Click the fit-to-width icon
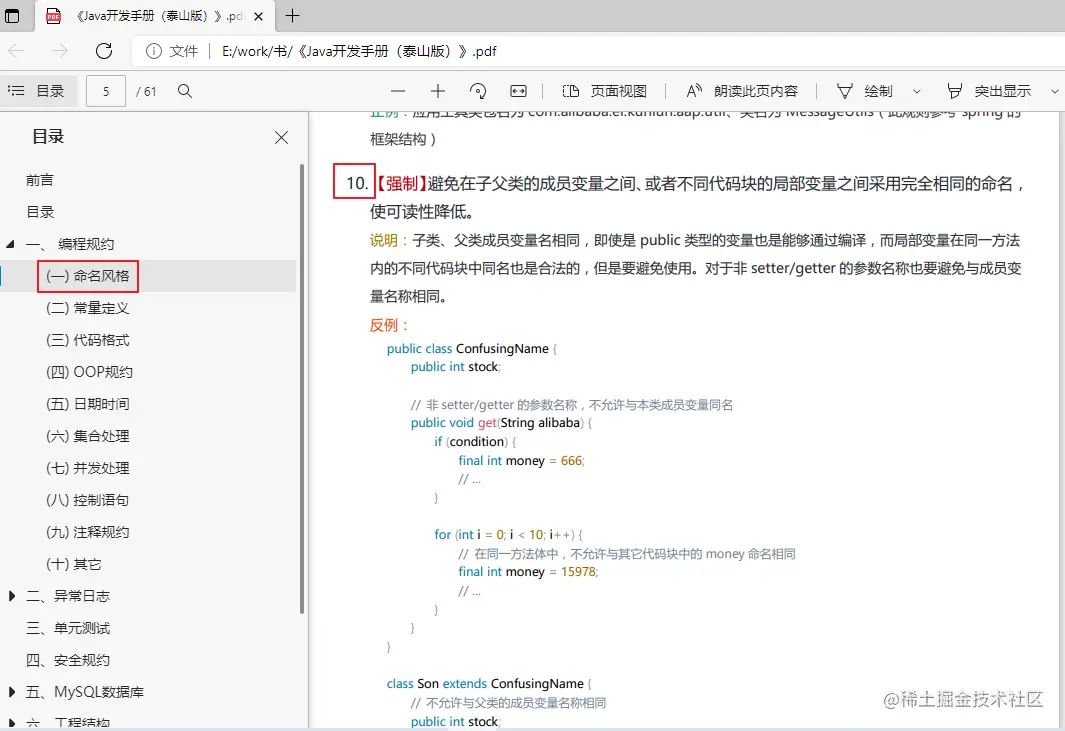1065x731 pixels. point(518,90)
